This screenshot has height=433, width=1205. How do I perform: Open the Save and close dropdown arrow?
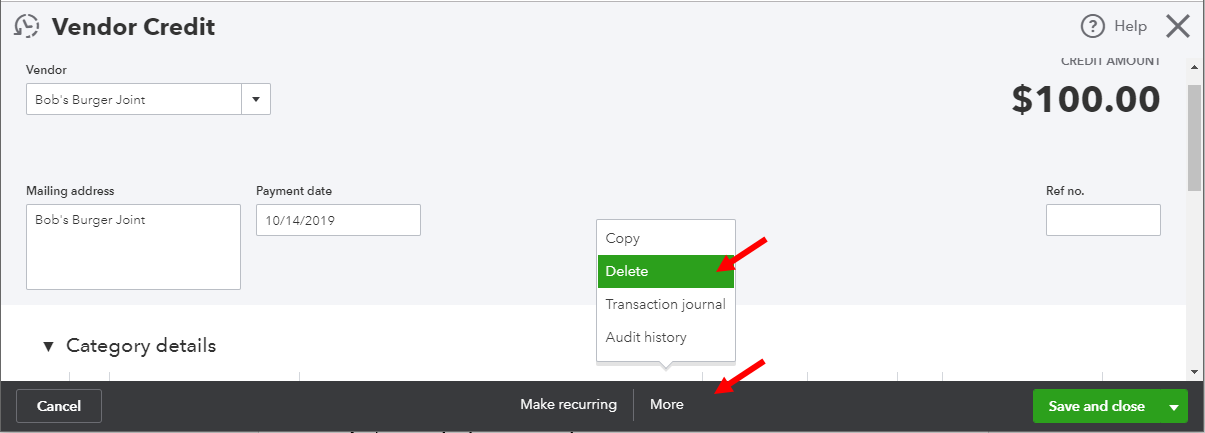[x=1174, y=406]
